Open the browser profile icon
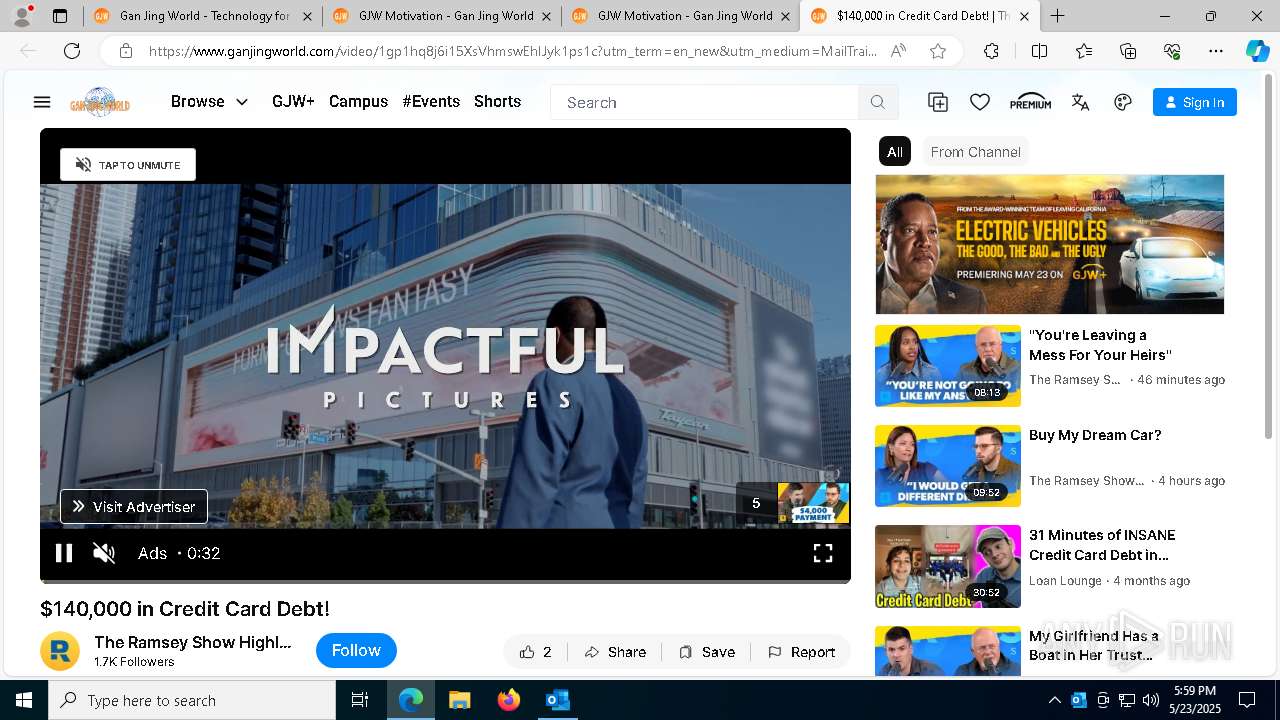 pyautogui.click(x=22, y=16)
